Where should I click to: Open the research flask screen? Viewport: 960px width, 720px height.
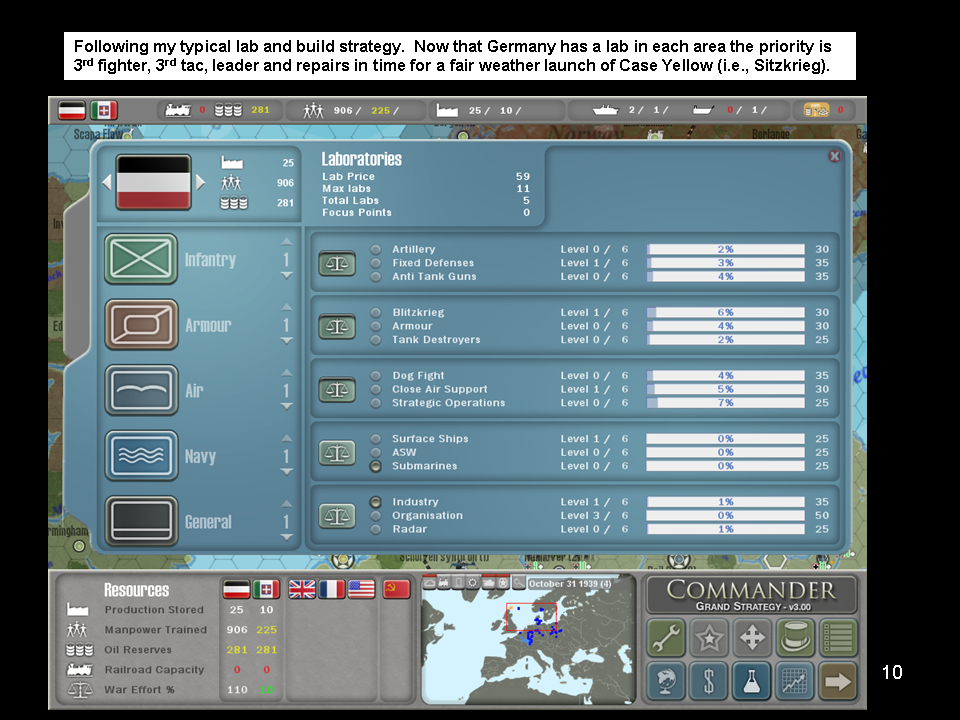click(x=752, y=681)
